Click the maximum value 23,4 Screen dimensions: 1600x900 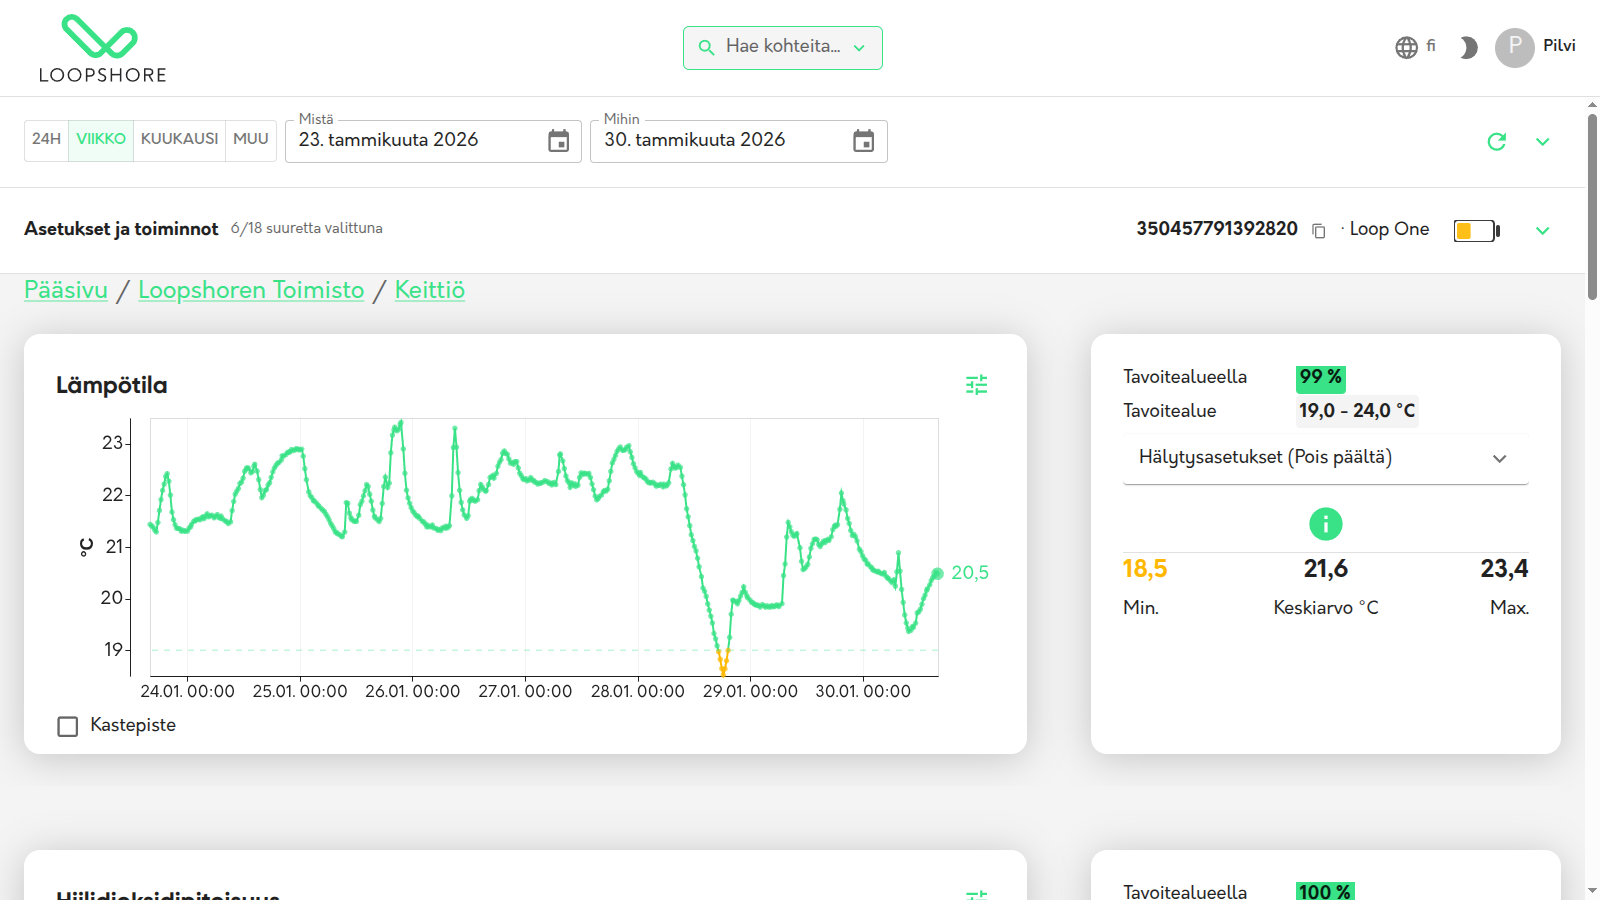[x=1505, y=569]
